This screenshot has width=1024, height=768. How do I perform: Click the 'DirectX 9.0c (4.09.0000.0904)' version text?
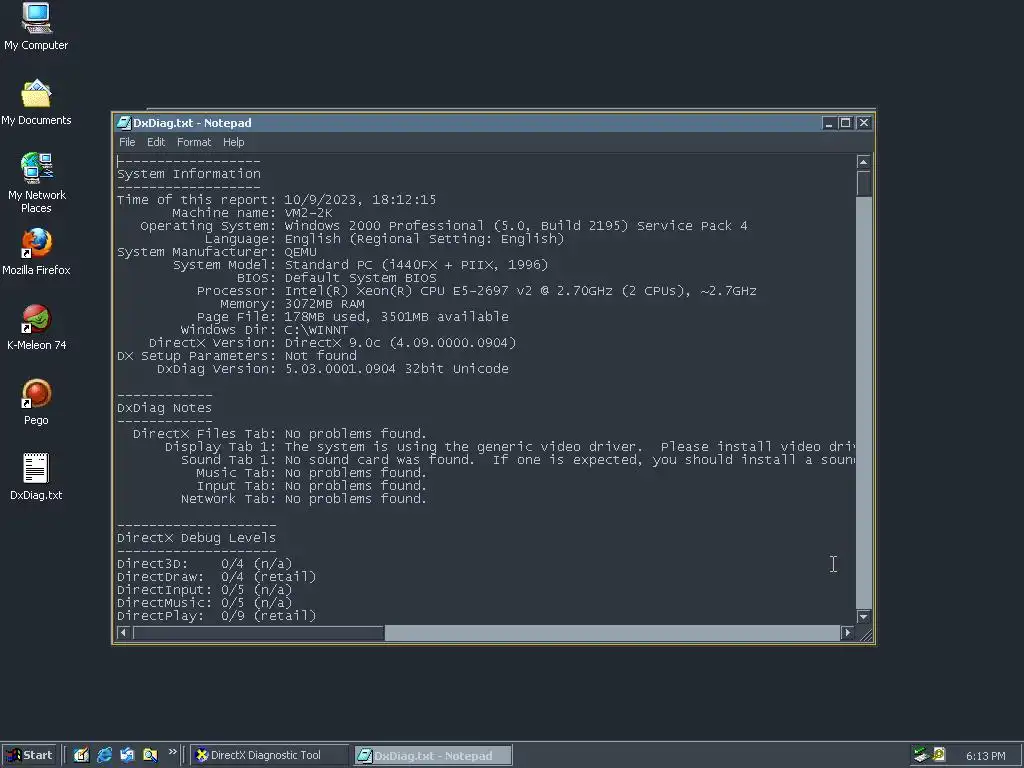click(x=400, y=343)
